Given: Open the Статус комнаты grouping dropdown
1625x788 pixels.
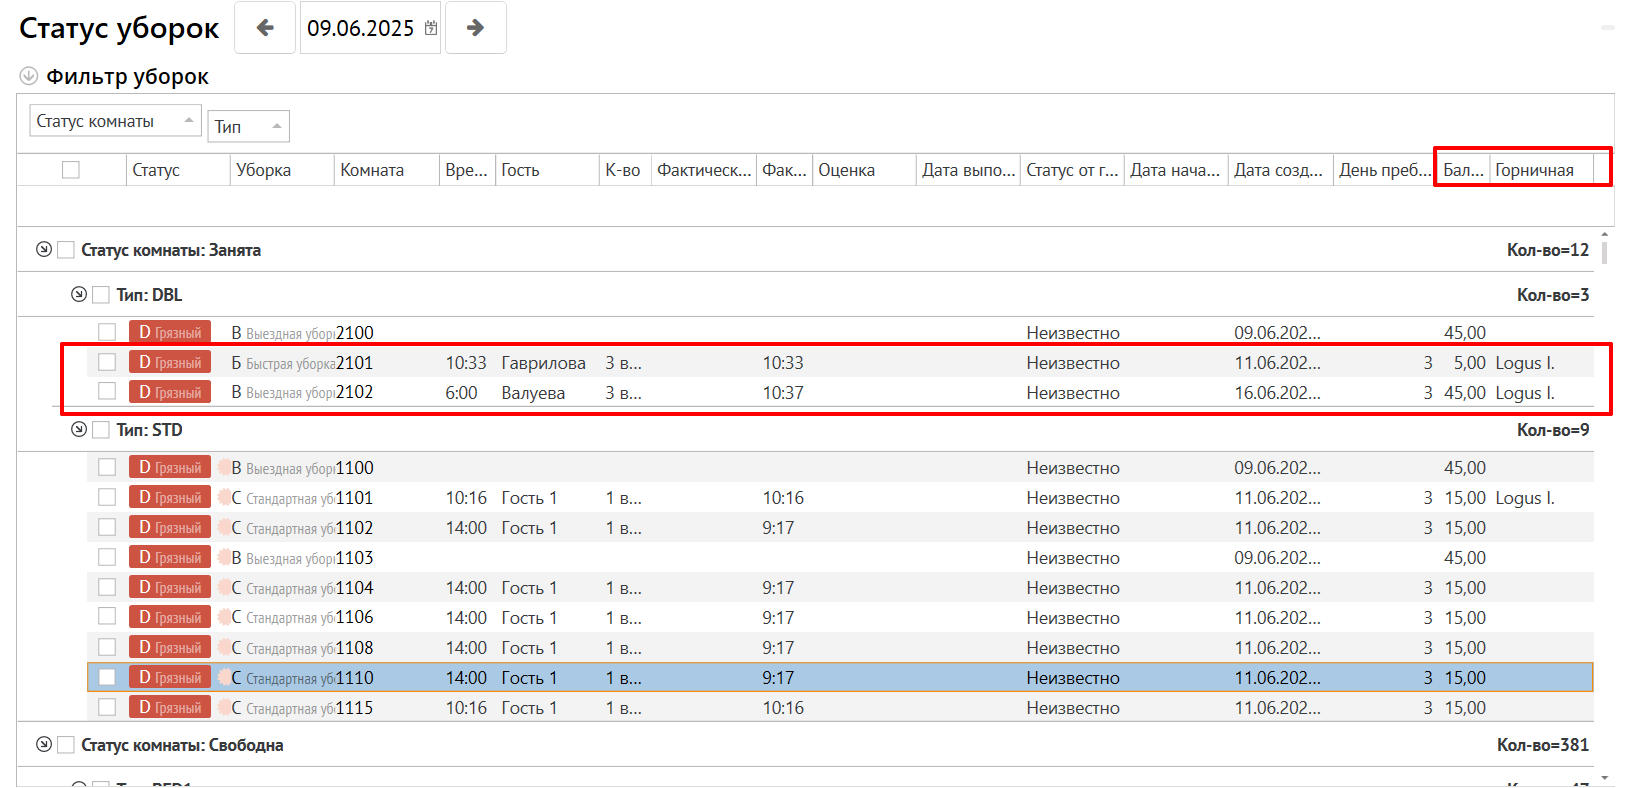Looking at the screenshot, I should pyautogui.click(x=115, y=121).
